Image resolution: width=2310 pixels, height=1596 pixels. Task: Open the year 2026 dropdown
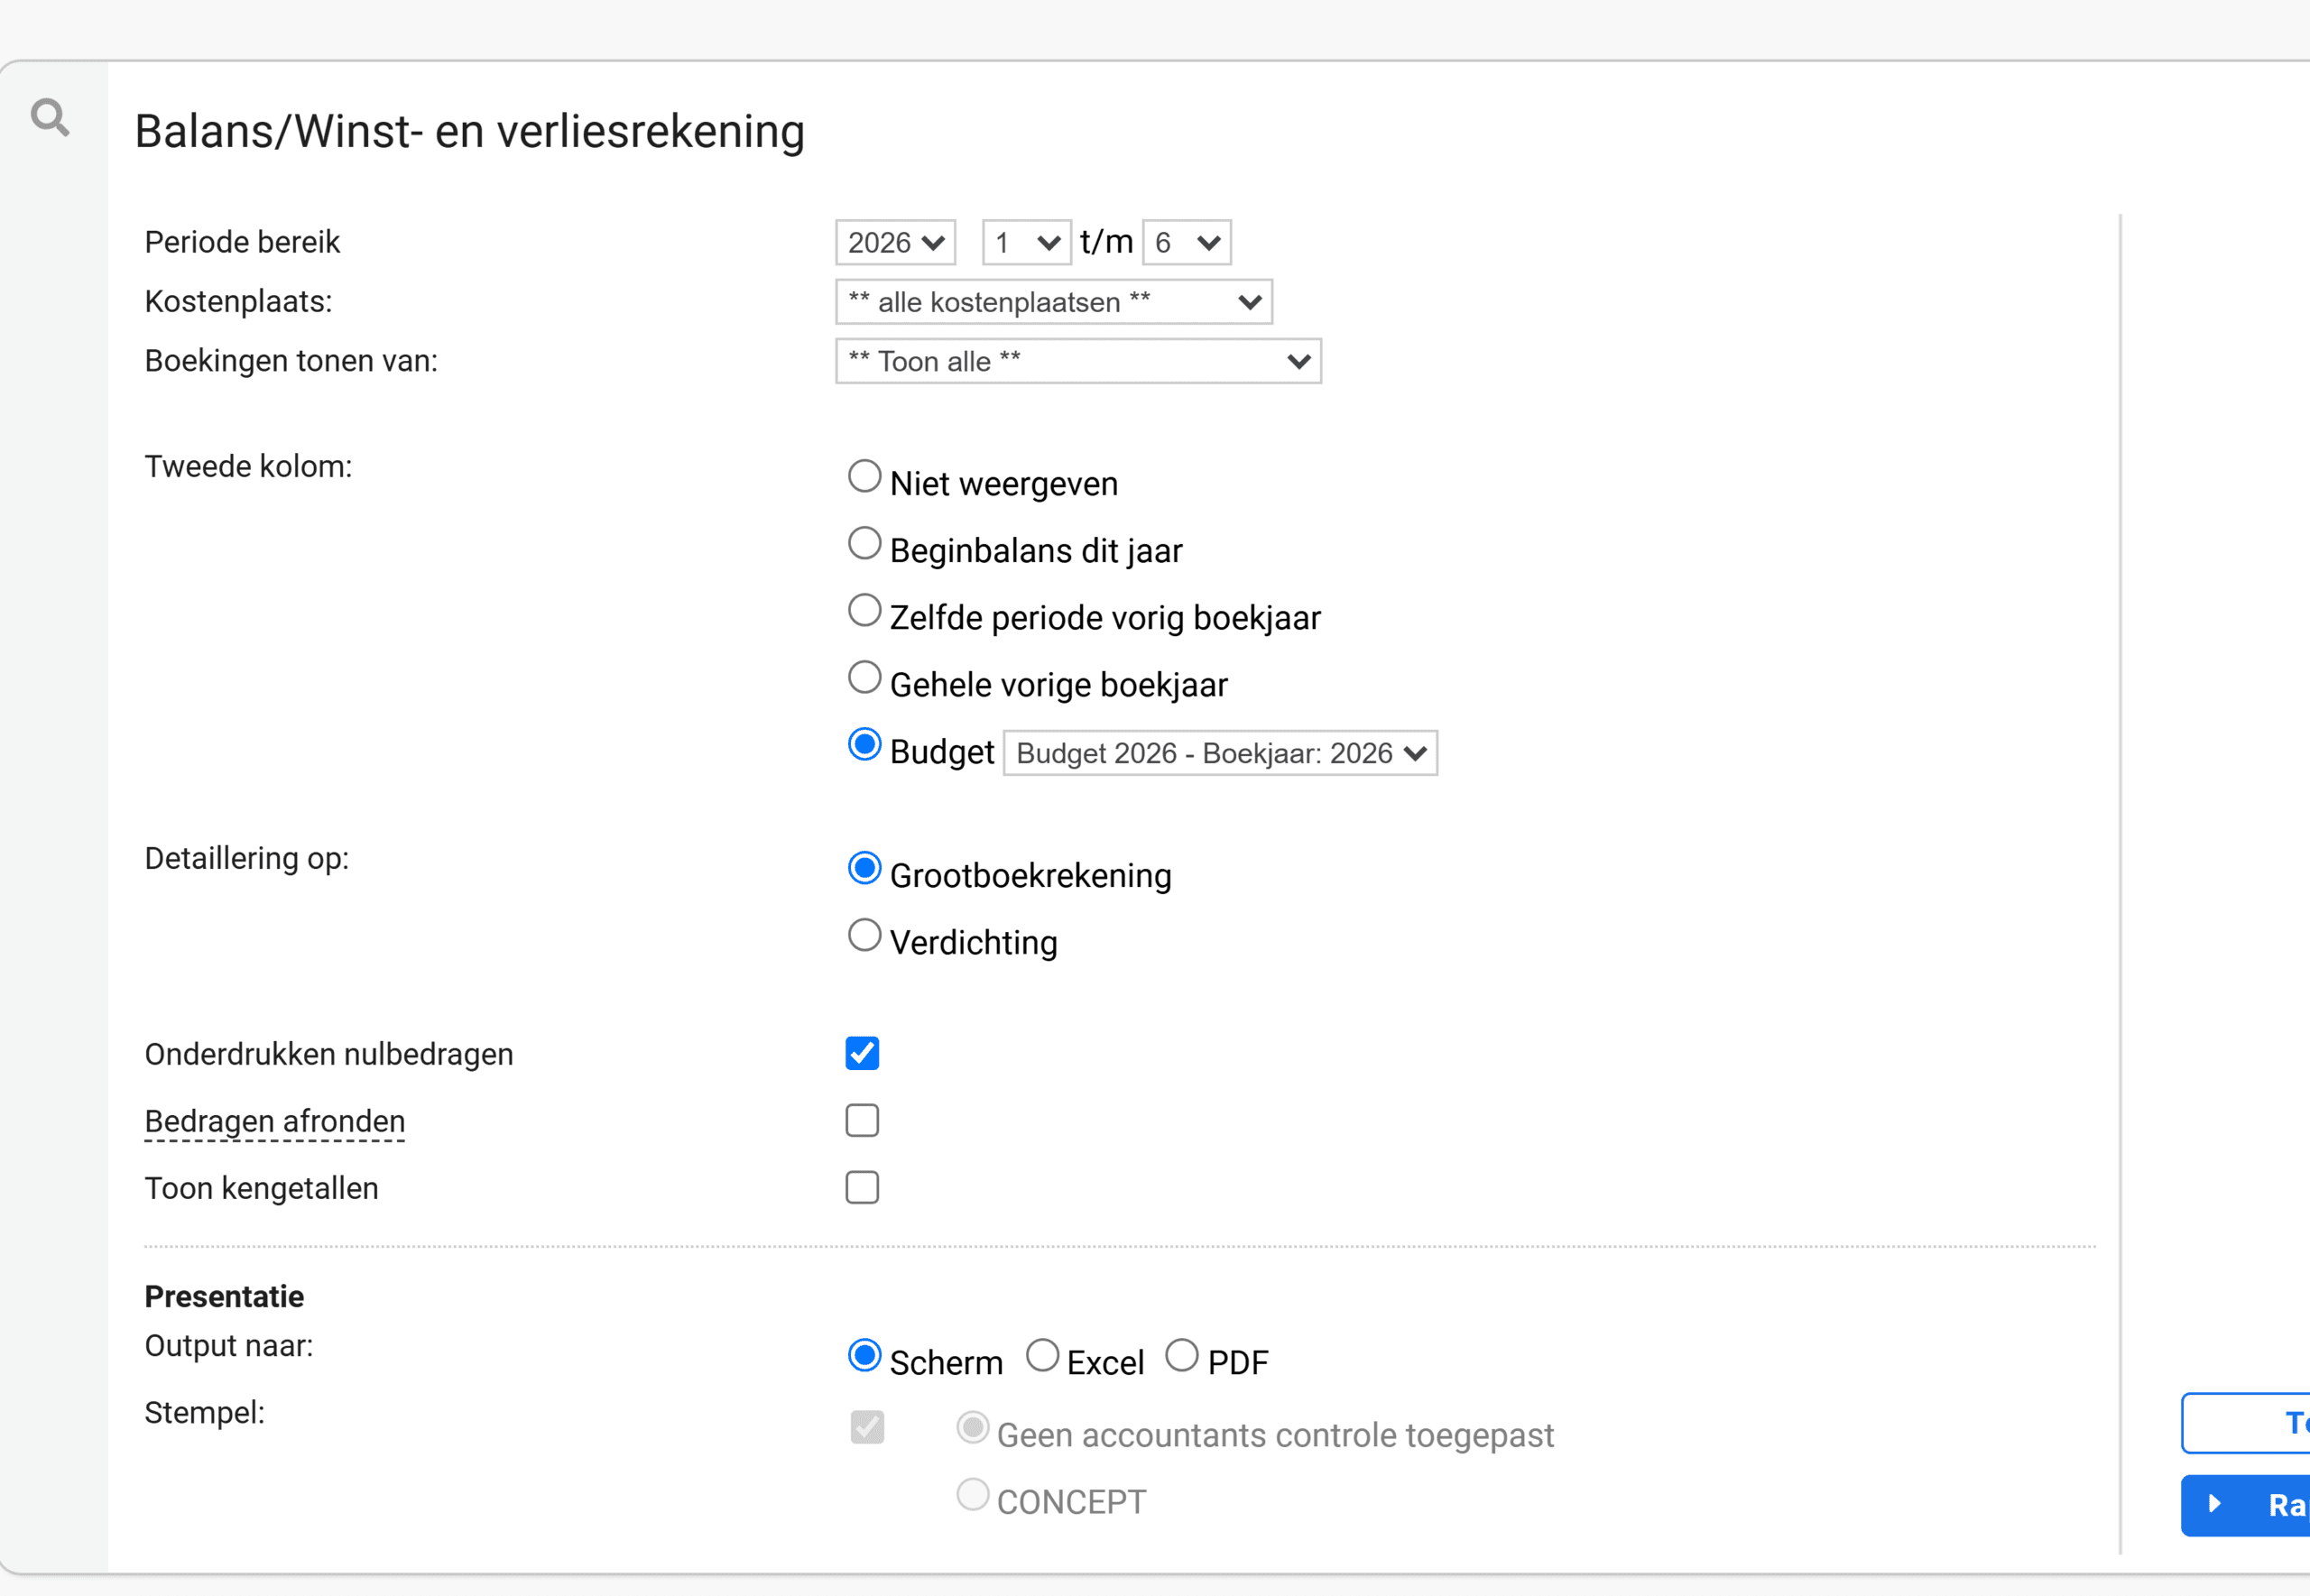(895, 242)
